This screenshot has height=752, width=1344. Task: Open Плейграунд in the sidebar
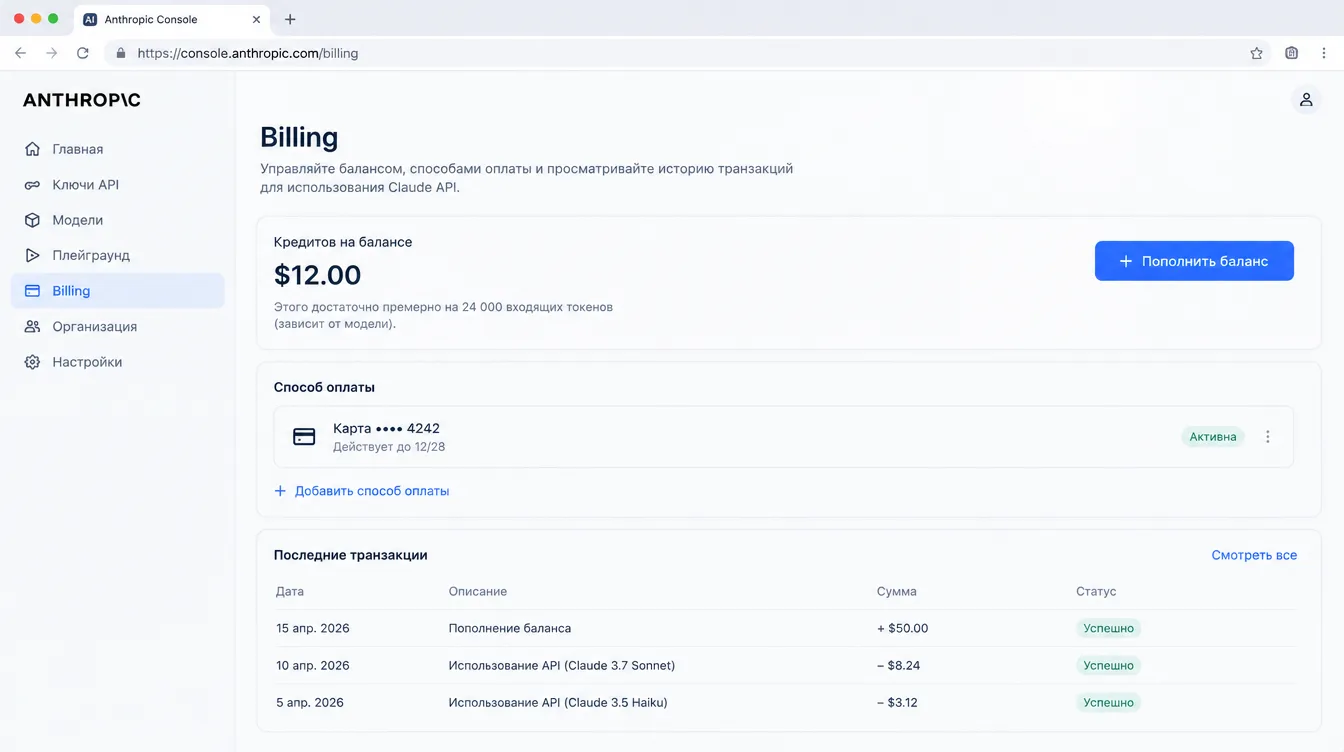coord(118,255)
